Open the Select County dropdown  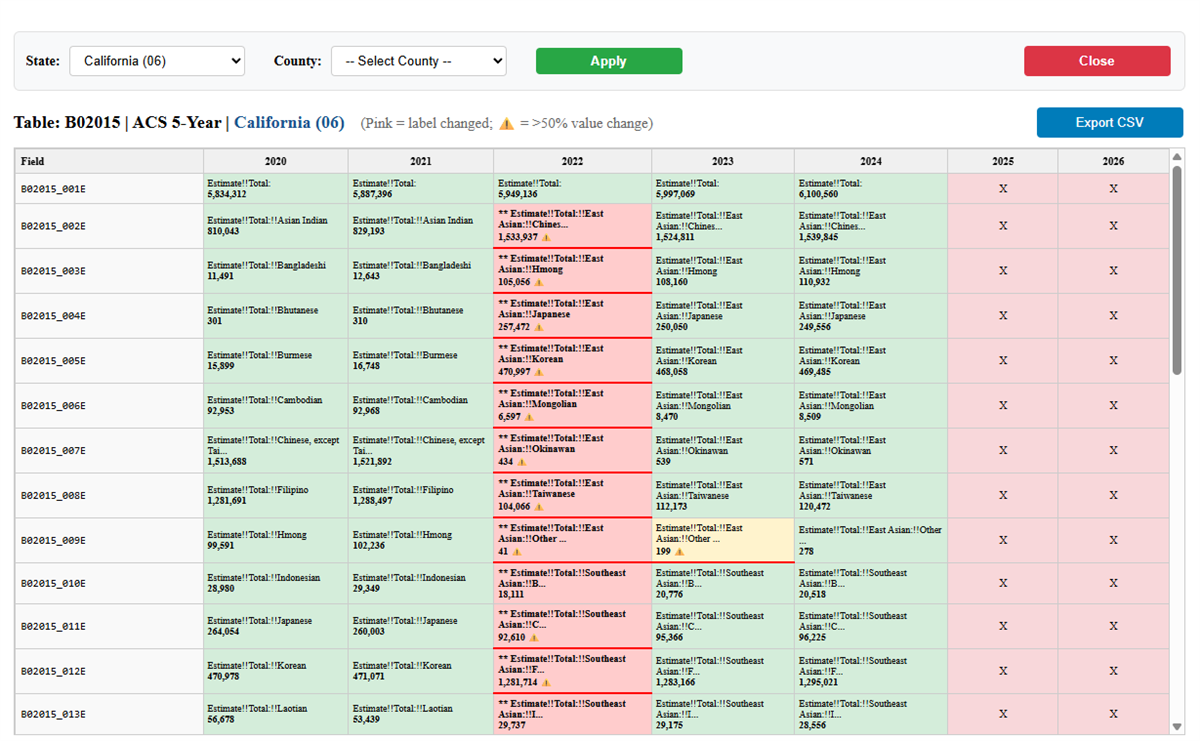point(419,61)
